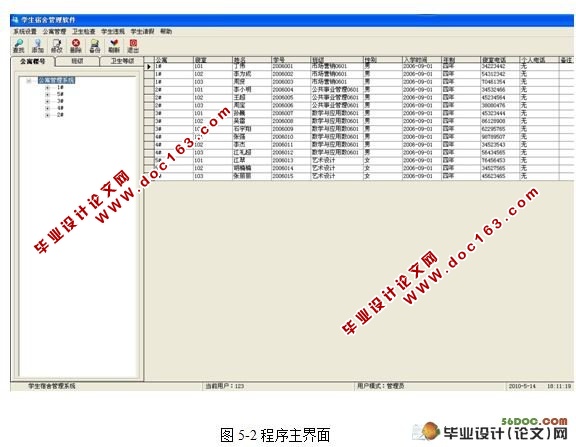Click the row selector for row 2006009

coord(149,129)
